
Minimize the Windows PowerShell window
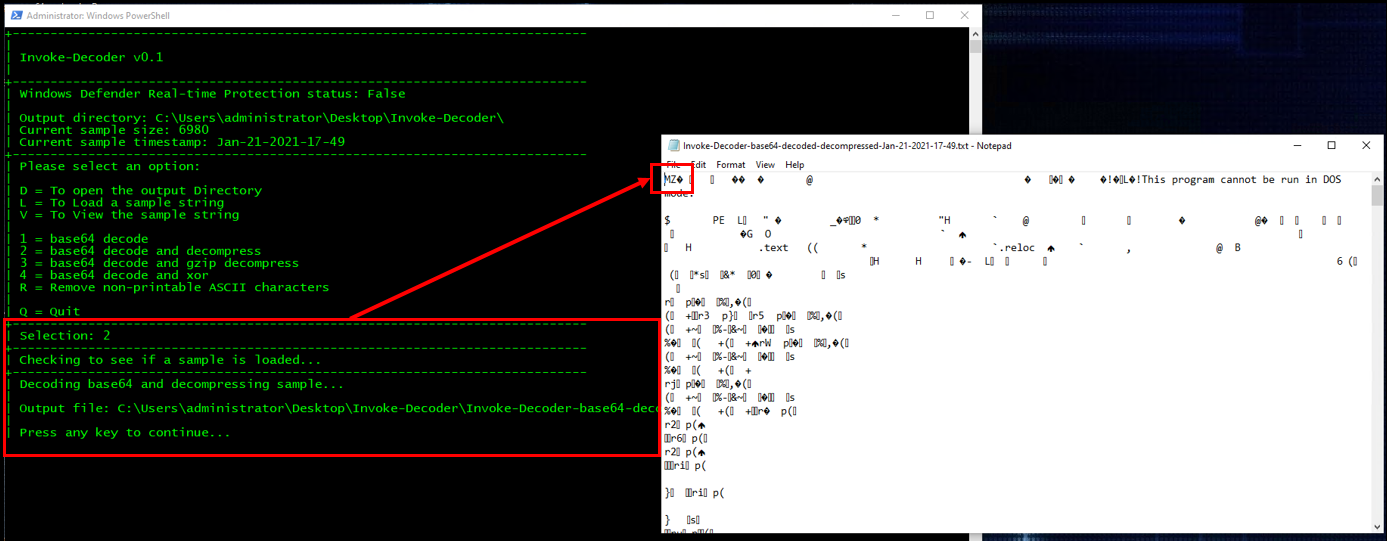pyautogui.click(x=894, y=15)
